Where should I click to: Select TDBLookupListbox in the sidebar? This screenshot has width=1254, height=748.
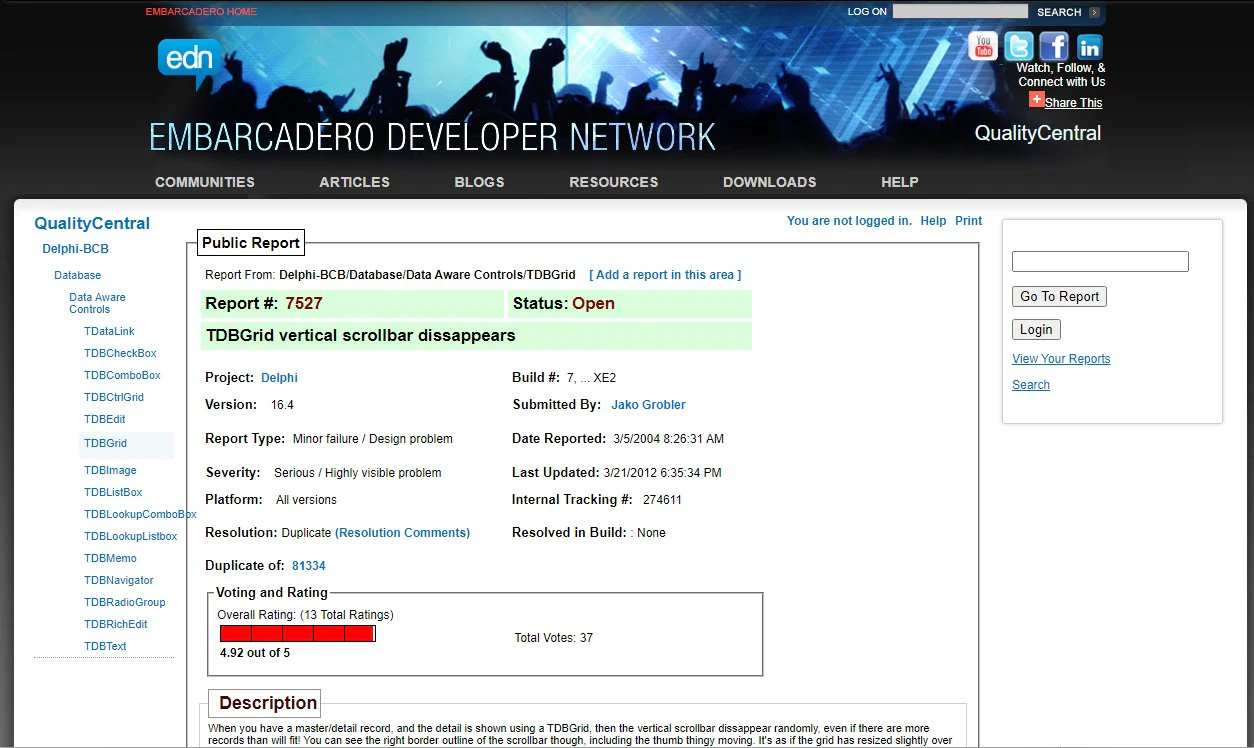point(131,536)
